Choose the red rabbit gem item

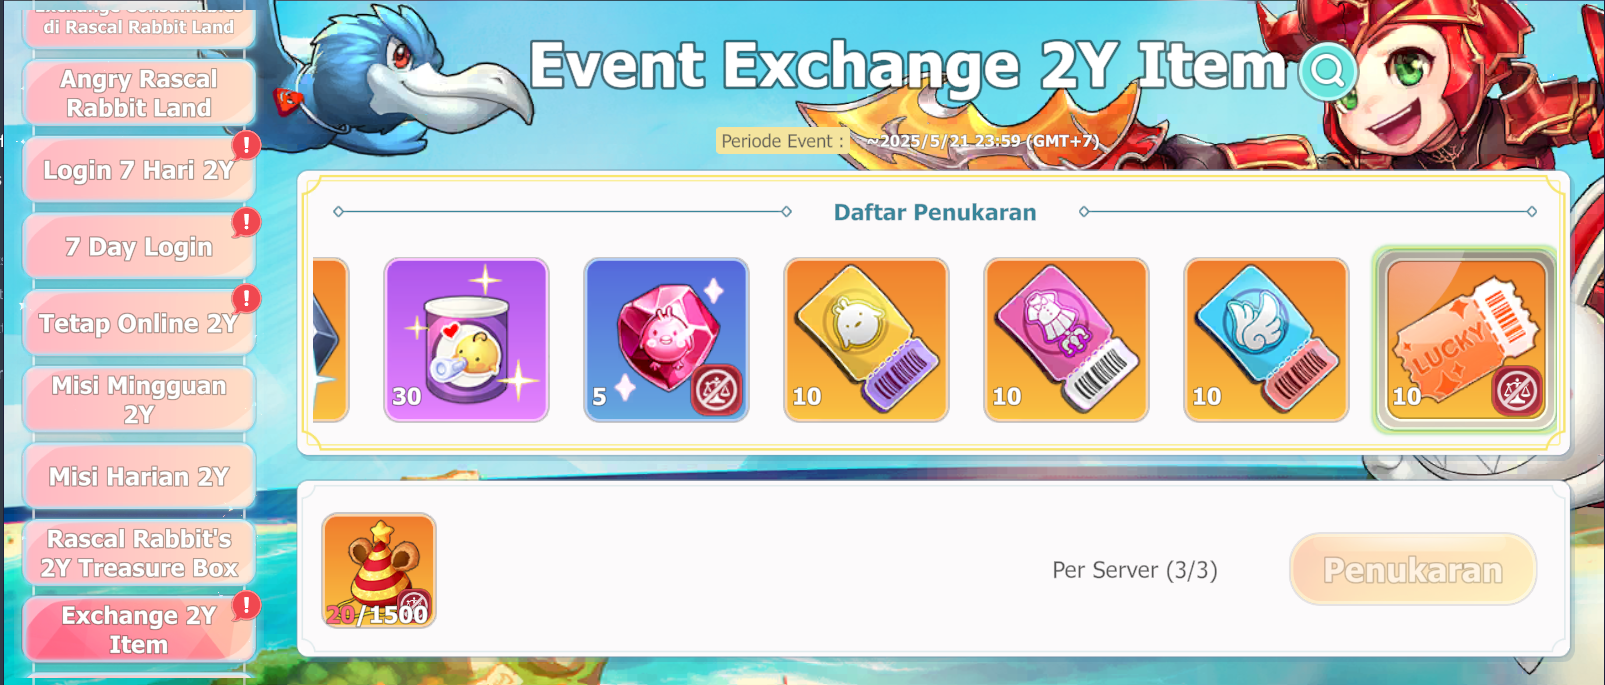point(666,340)
